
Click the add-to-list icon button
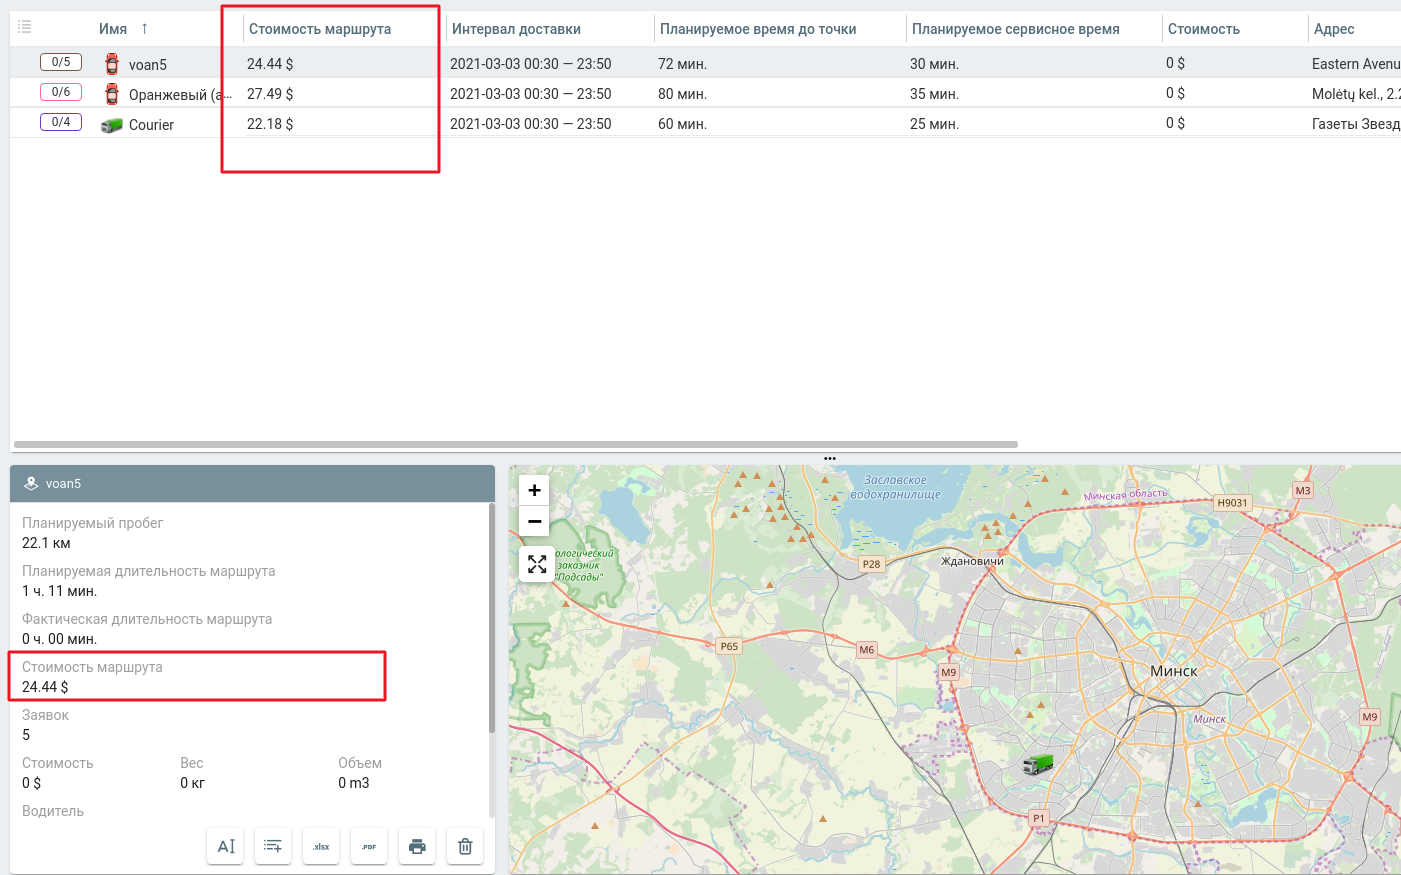273,846
